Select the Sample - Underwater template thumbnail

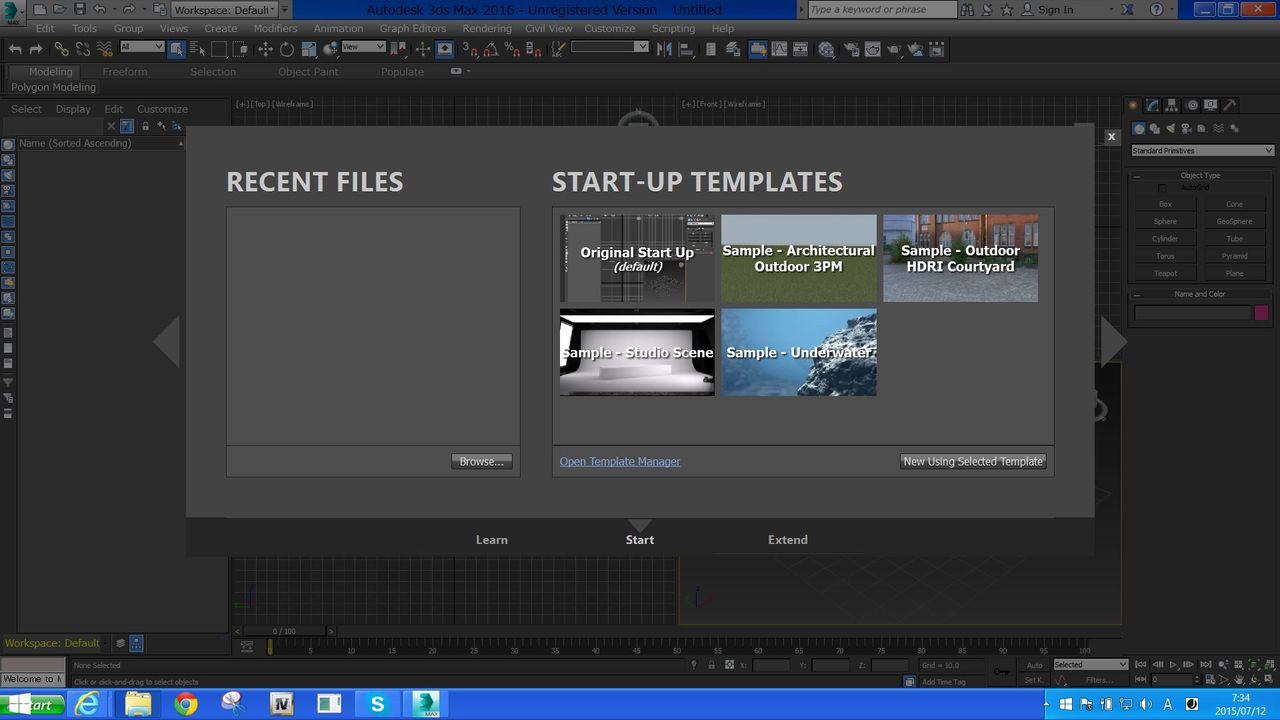point(799,352)
